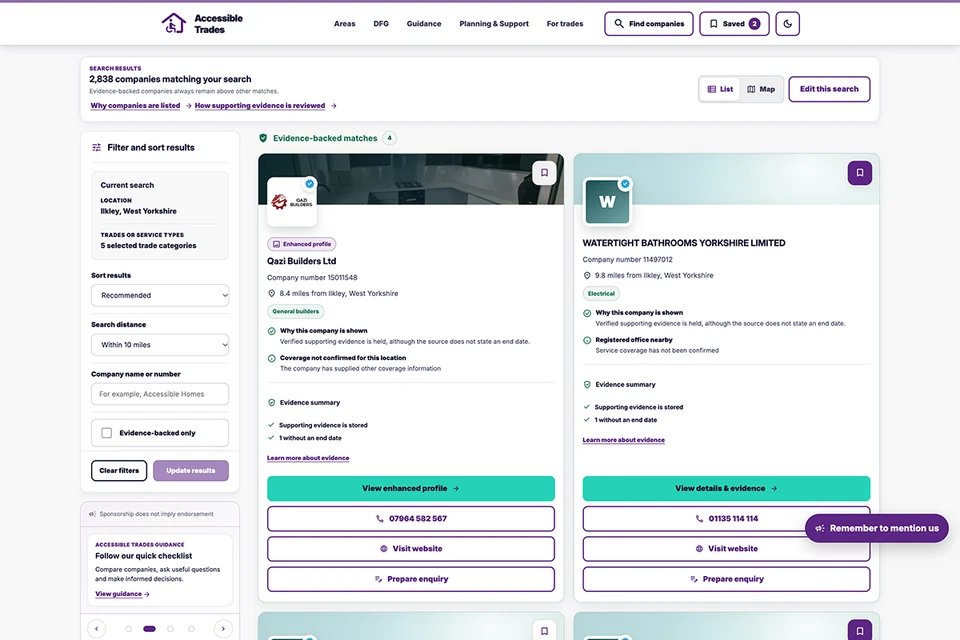This screenshot has height=640, width=960.
Task: Click Find companies search button
Action: coord(649,24)
